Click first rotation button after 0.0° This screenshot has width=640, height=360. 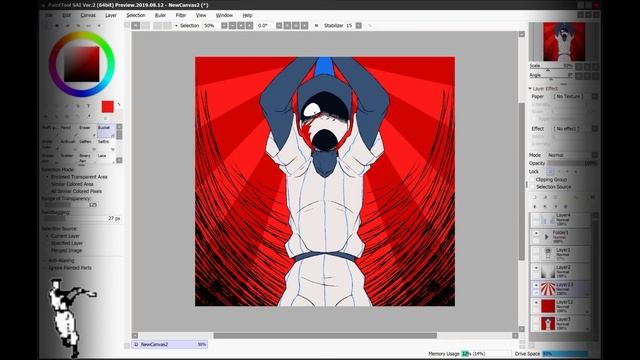[x=279, y=26]
